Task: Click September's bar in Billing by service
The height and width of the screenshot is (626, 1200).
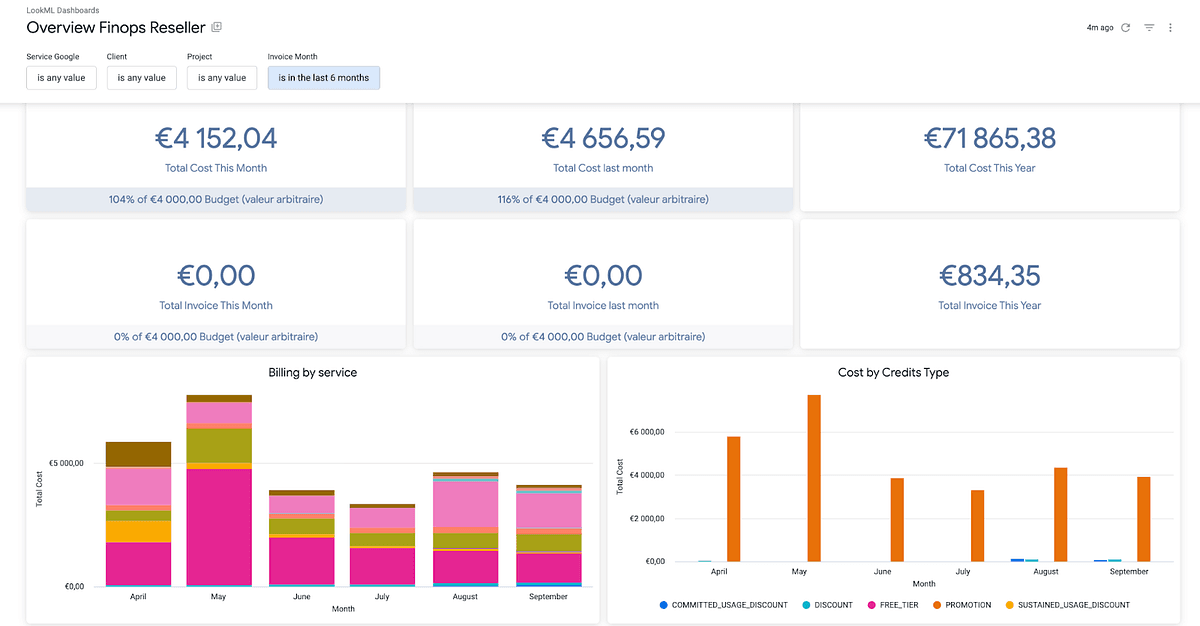Action: pyautogui.click(x=549, y=536)
